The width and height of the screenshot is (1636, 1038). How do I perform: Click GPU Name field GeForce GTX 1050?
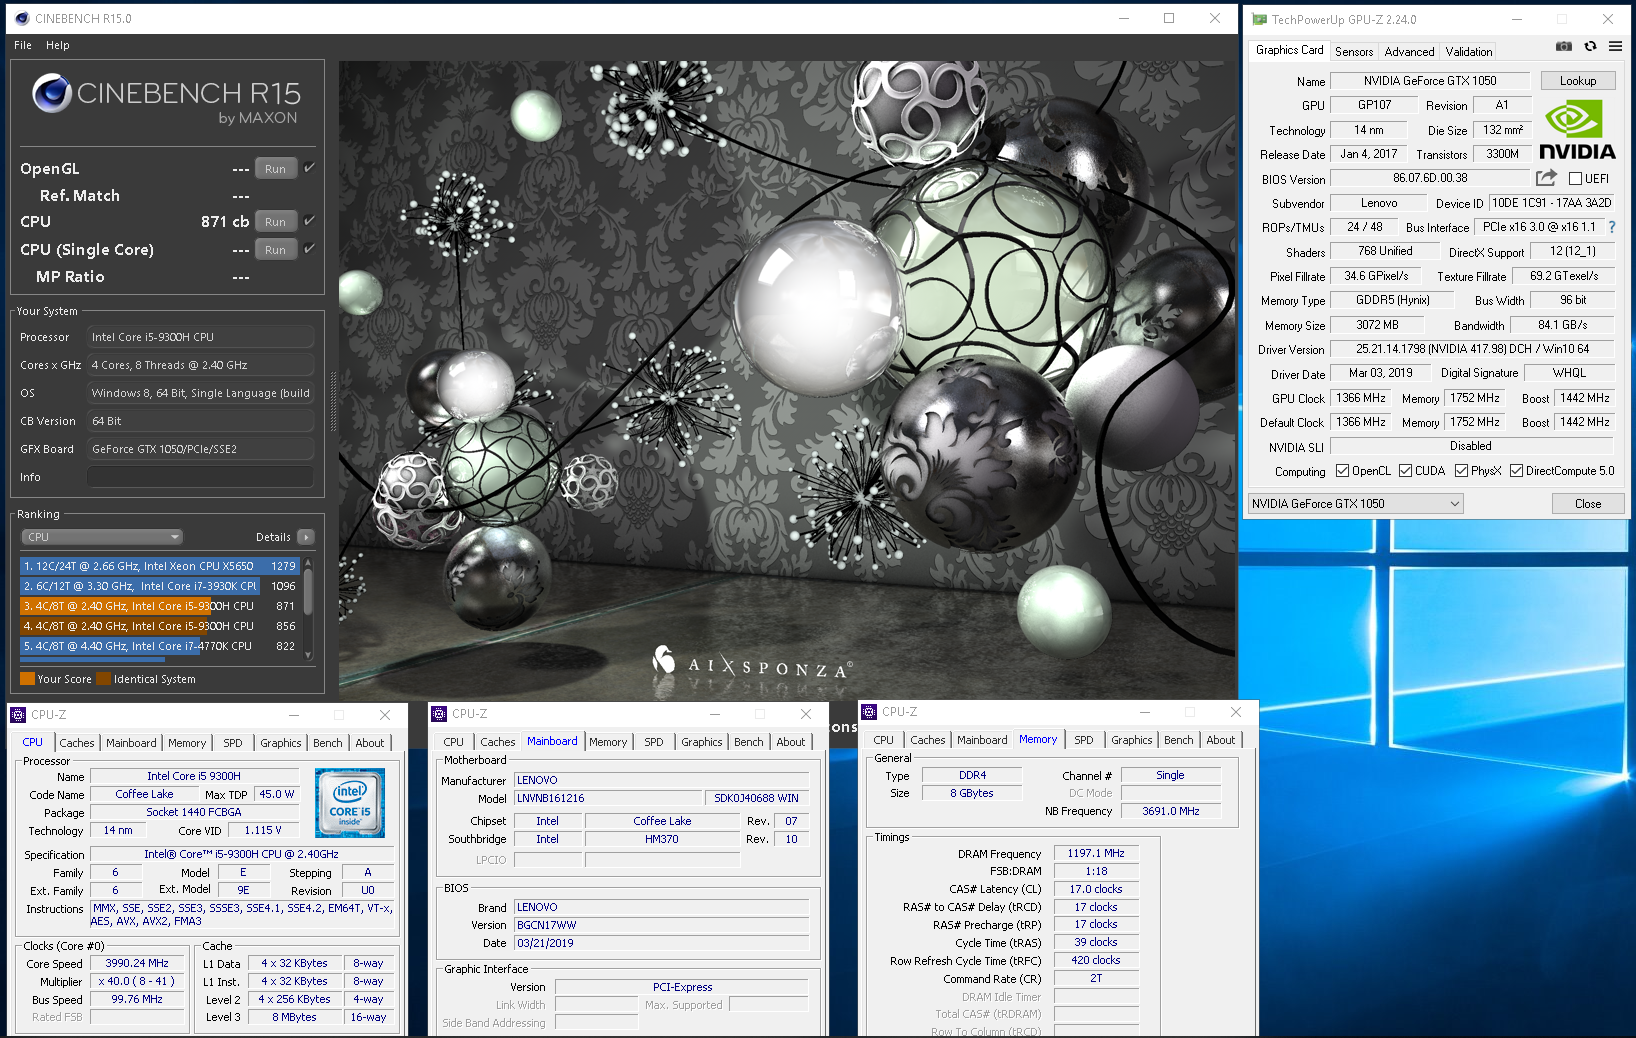(x=1430, y=81)
